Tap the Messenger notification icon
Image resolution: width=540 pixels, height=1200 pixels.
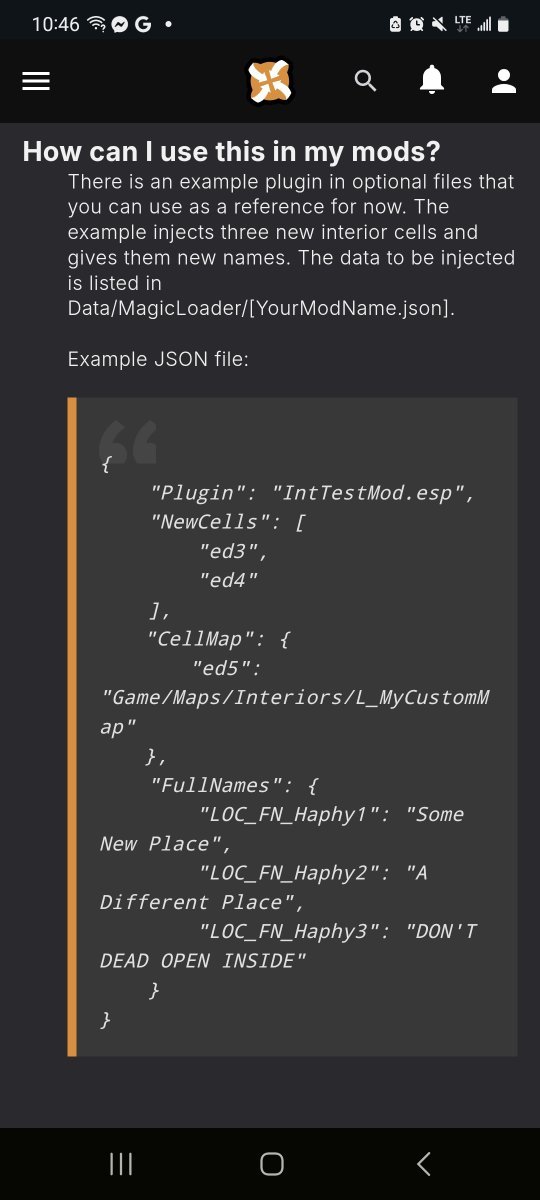[119, 24]
